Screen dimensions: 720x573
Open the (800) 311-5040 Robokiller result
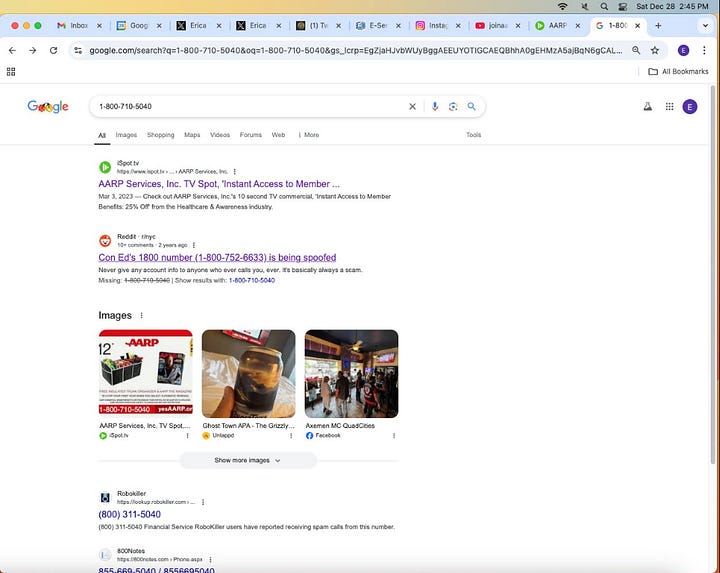coord(129,515)
